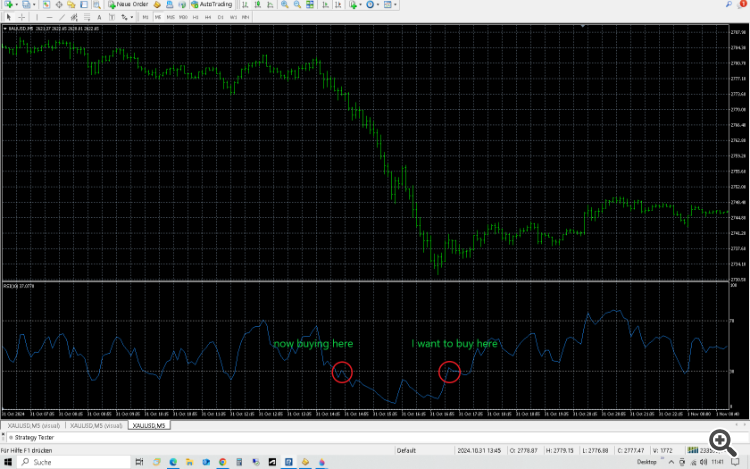Switch timeframe to D1
Screen dimensions: 750x469
221,17
